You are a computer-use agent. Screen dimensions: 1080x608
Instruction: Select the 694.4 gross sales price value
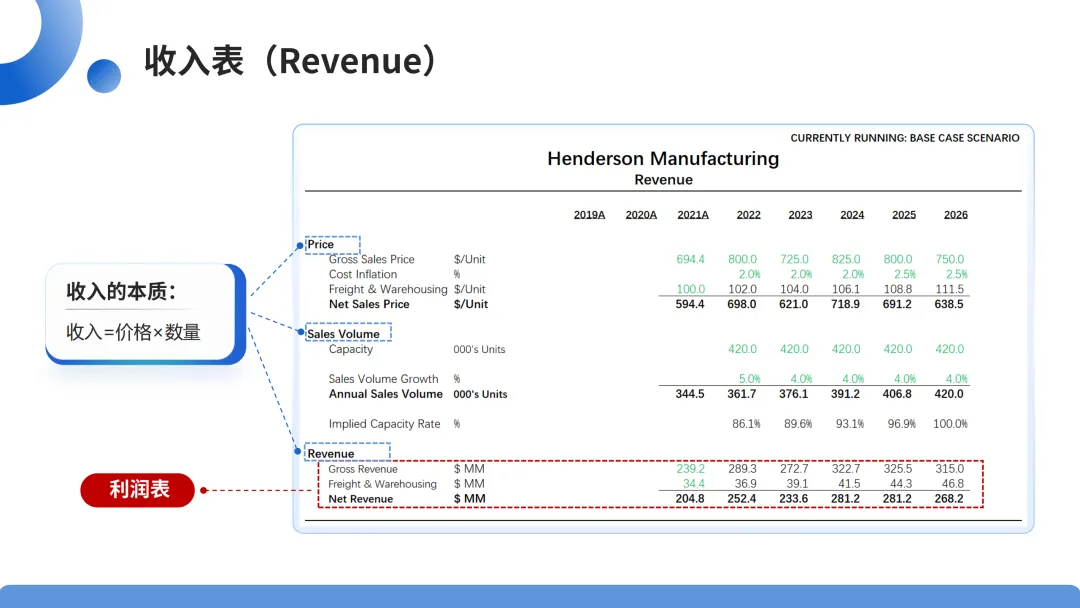(690, 260)
